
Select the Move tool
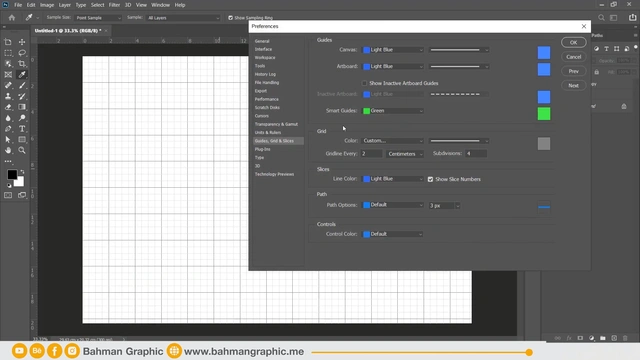click(x=22, y=42)
